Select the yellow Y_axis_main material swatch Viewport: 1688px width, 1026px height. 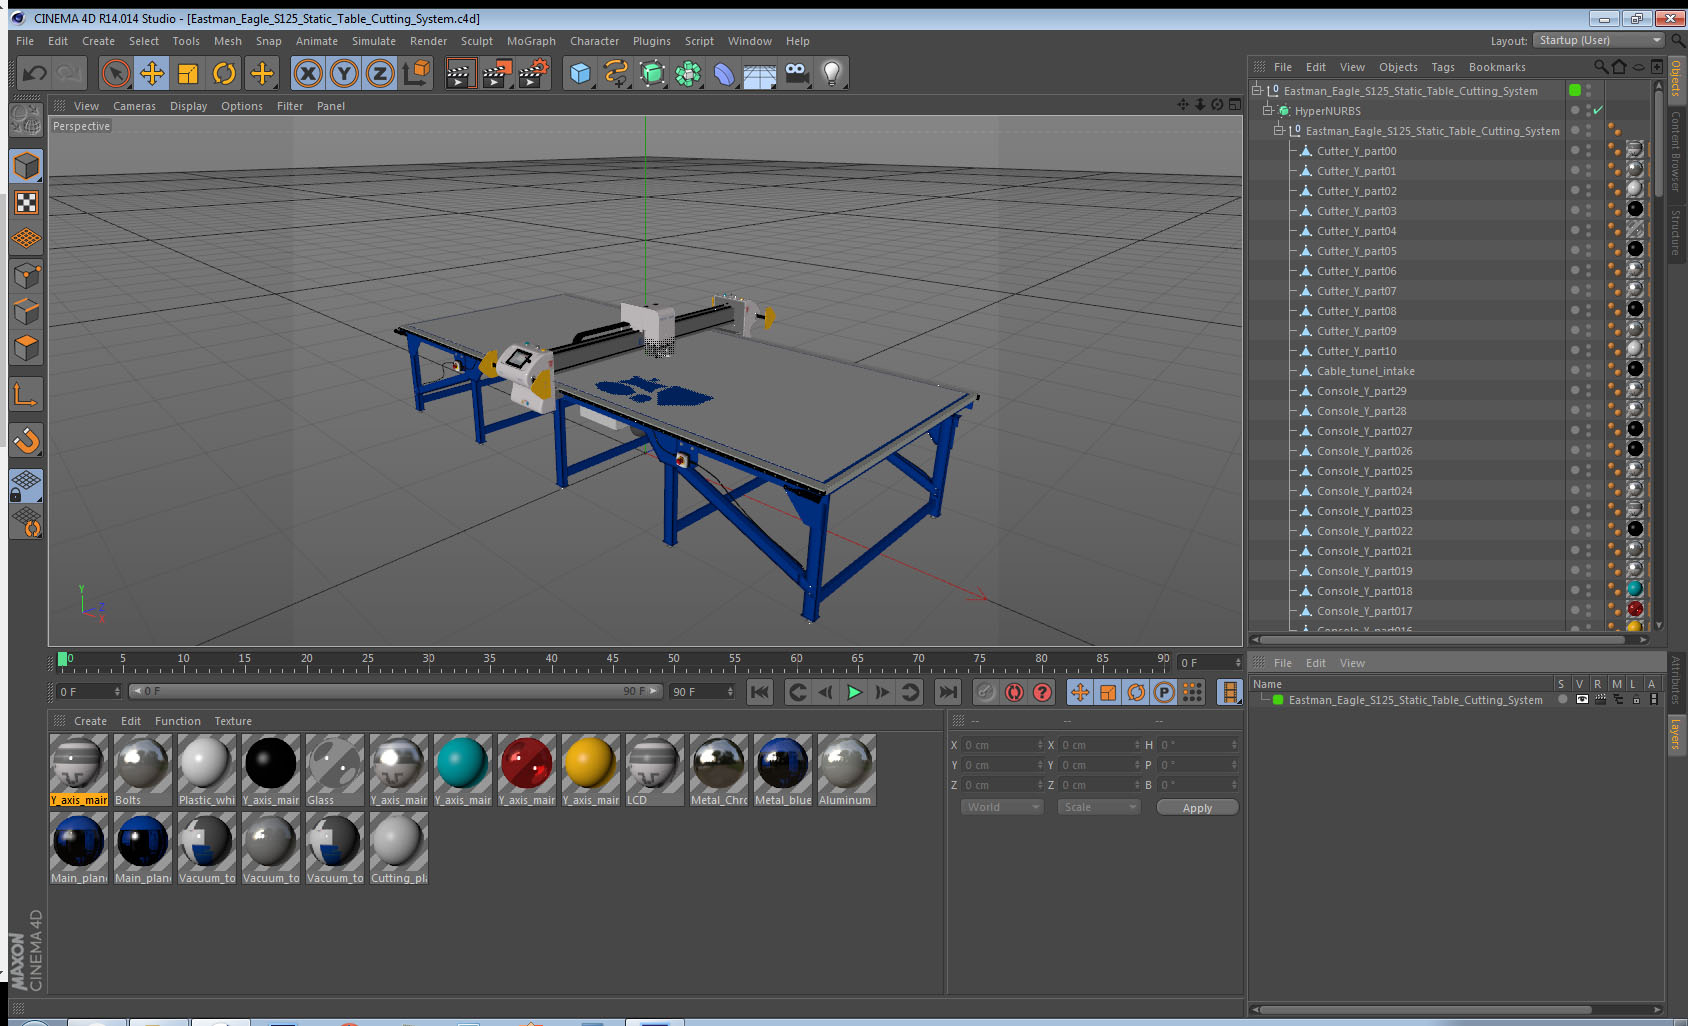(591, 770)
